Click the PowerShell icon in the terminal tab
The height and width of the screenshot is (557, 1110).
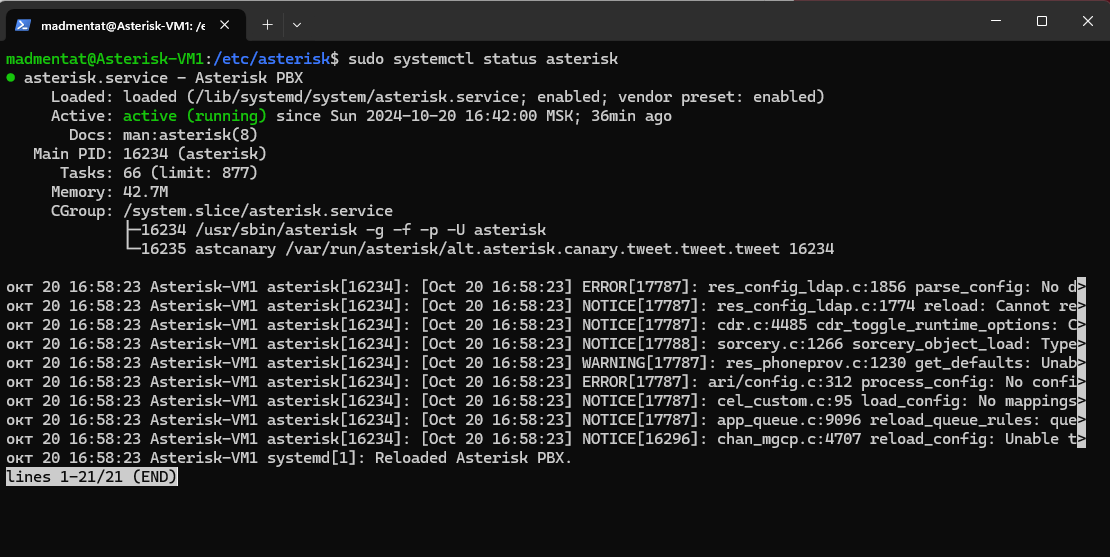tap(23, 25)
